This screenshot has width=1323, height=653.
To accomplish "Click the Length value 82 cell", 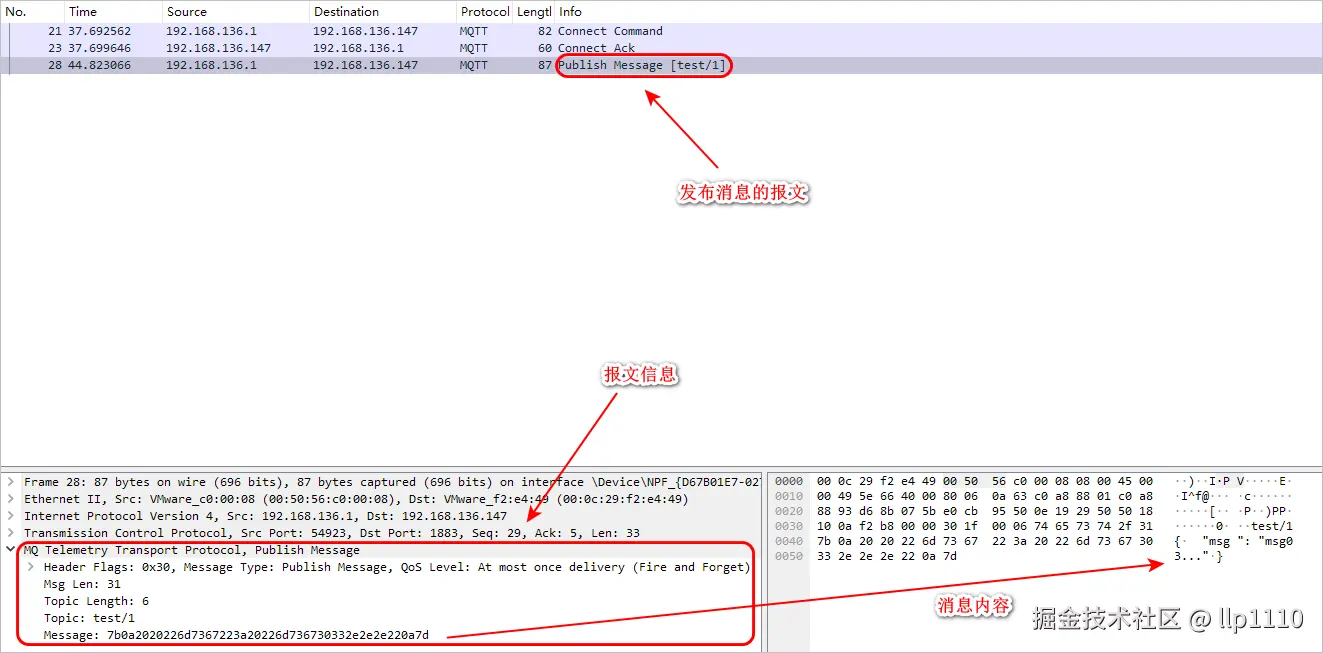I will [544, 31].
